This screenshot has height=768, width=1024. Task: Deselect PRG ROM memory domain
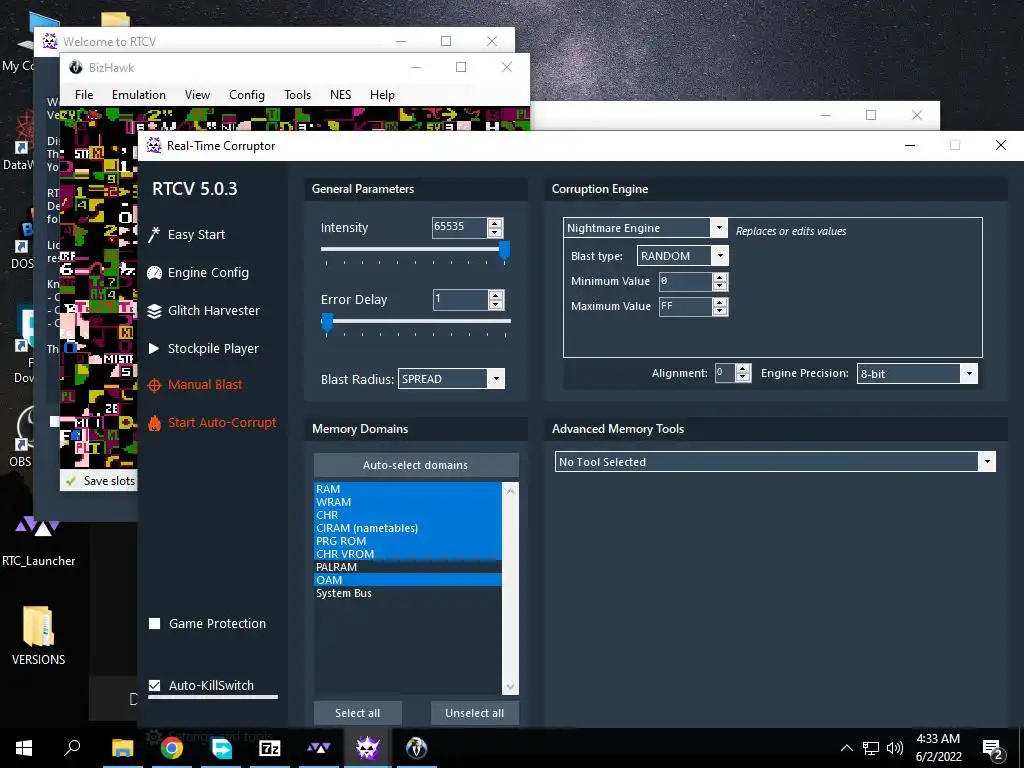pyautogui.click(x=408, y=541)
